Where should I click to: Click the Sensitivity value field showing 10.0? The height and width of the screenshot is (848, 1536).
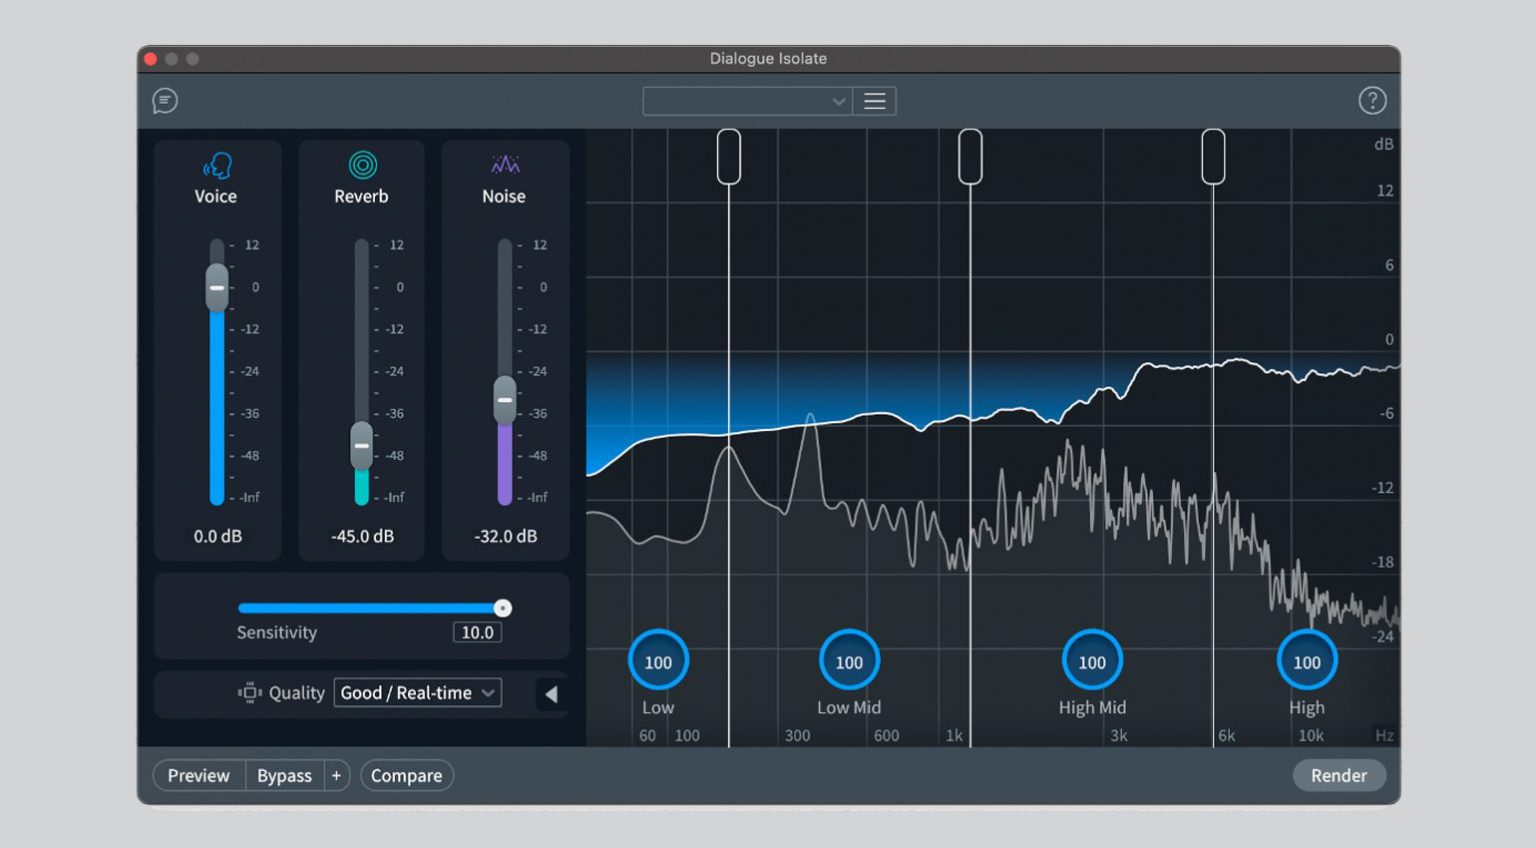[x=477, y=632]
